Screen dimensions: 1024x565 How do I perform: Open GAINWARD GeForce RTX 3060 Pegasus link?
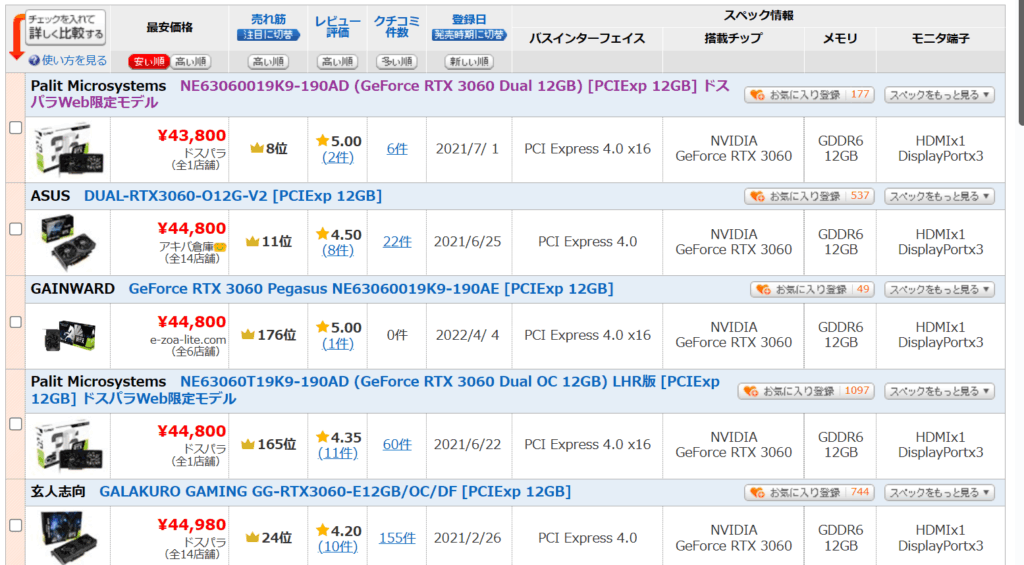pyautogui.click(x=370, y=289)
